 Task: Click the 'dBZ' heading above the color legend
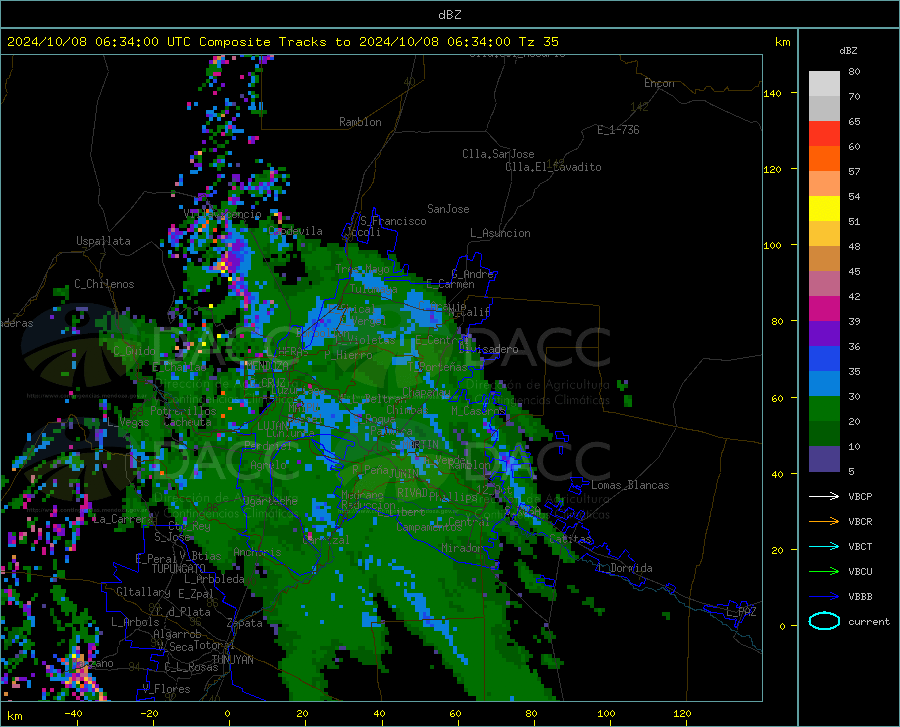pos(848,50)
